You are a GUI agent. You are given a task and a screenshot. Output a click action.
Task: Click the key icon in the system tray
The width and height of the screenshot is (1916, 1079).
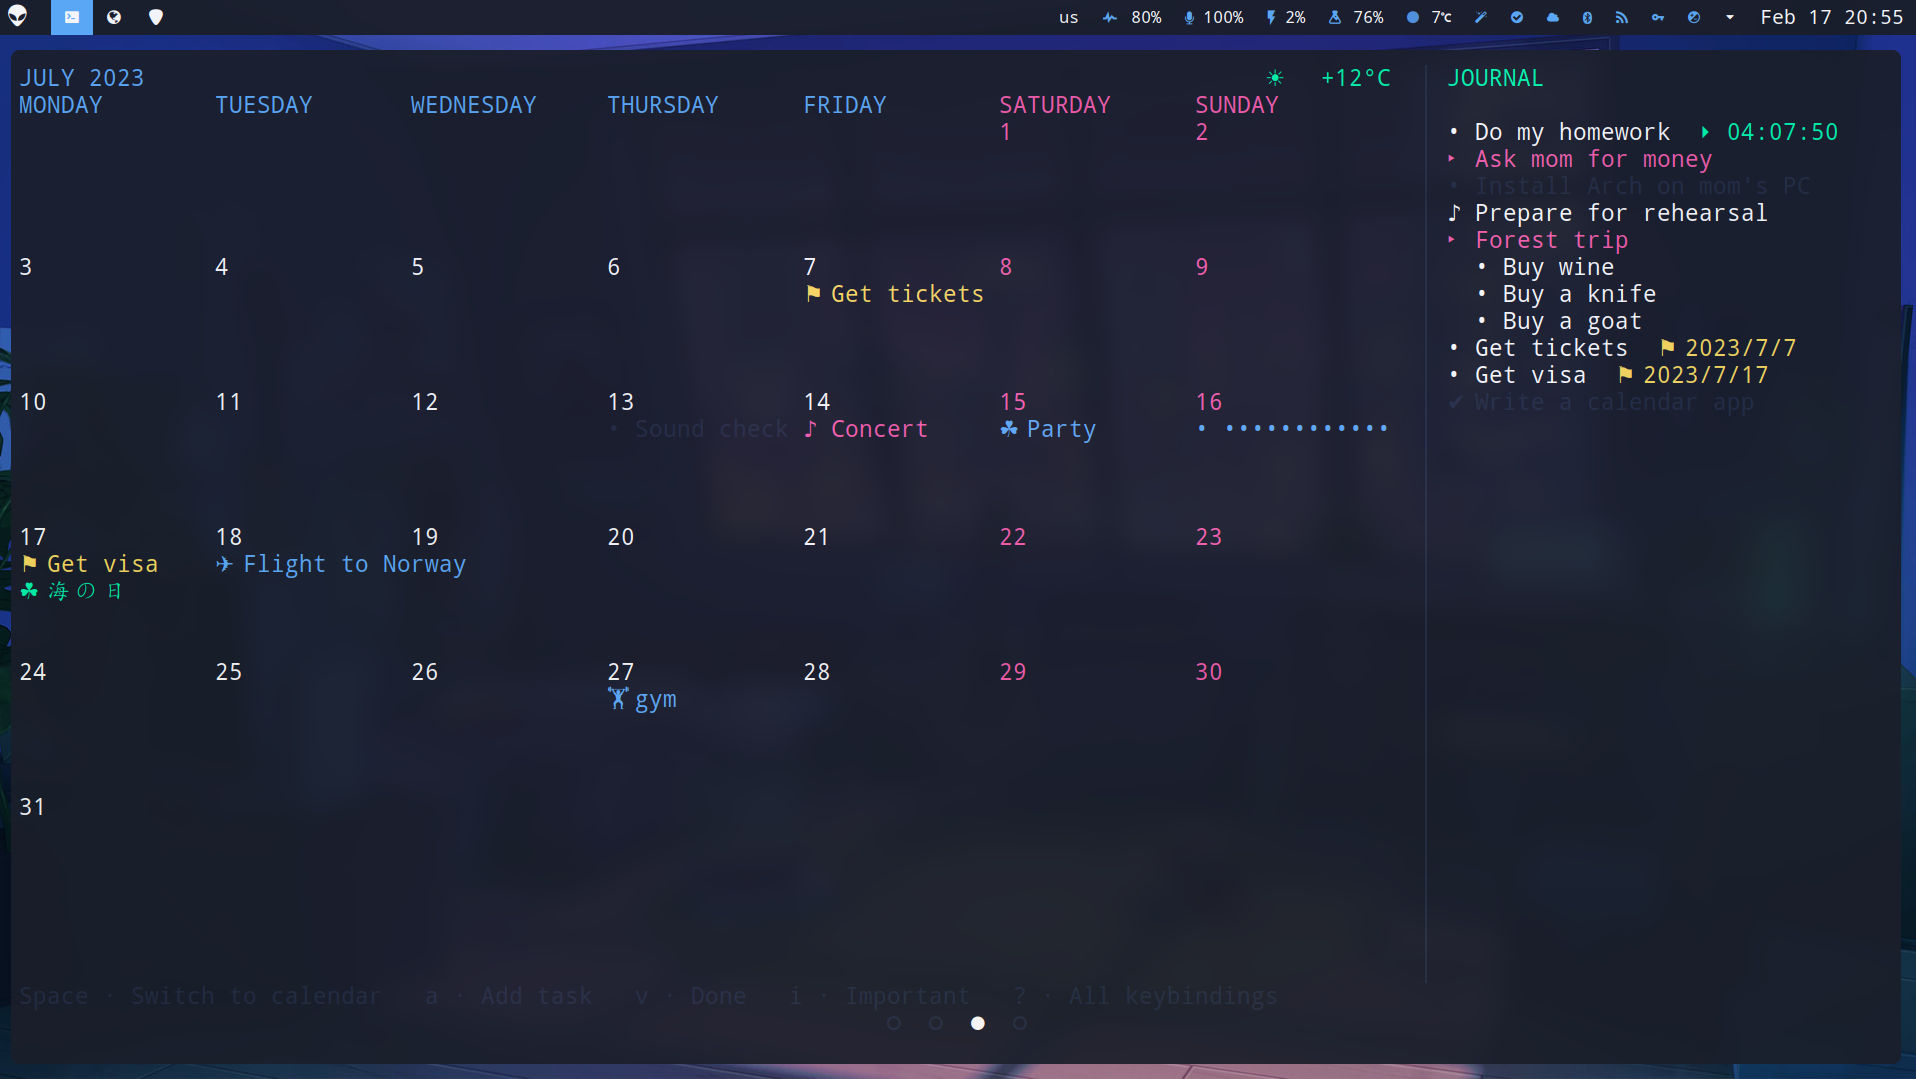pyautogui.click(x=1658, y=17)
